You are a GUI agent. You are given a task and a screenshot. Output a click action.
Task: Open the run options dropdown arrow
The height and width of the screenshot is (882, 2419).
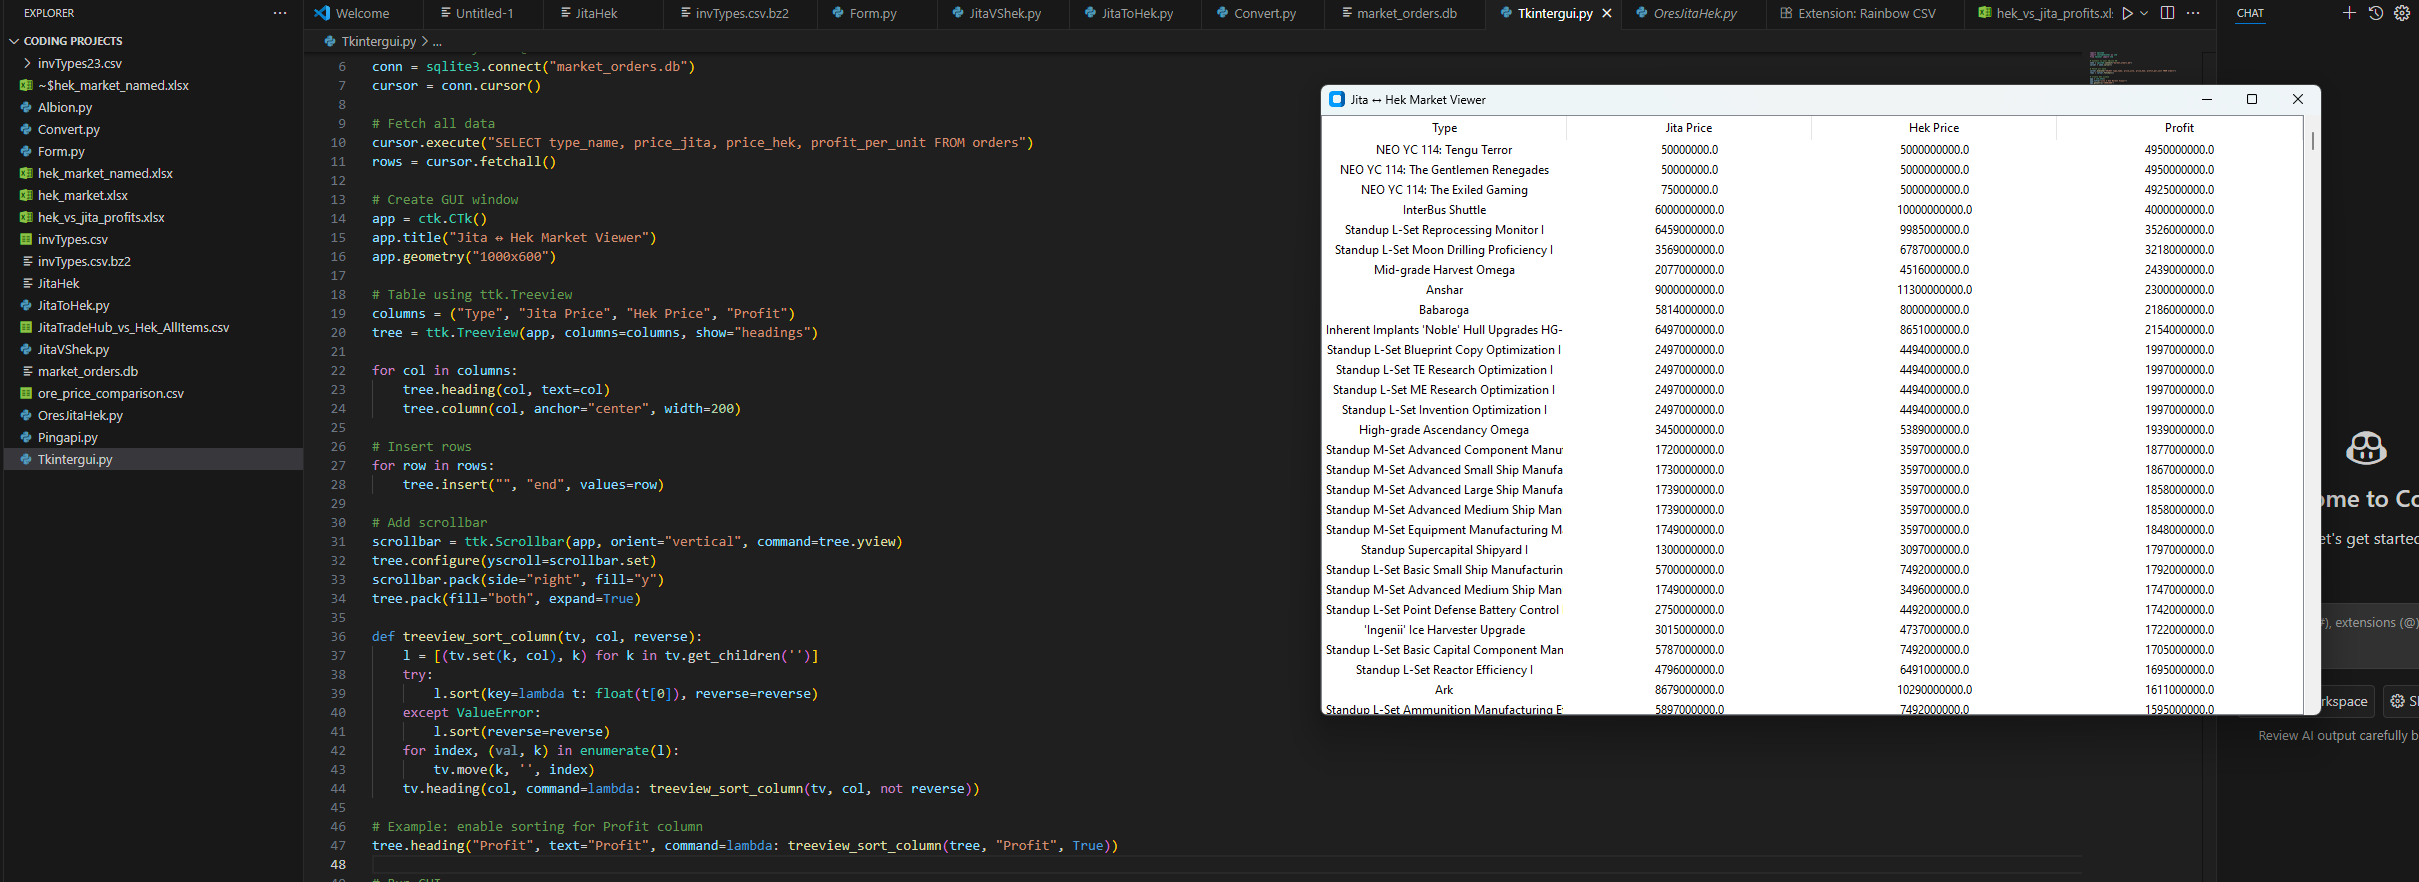click(2144, 13)
